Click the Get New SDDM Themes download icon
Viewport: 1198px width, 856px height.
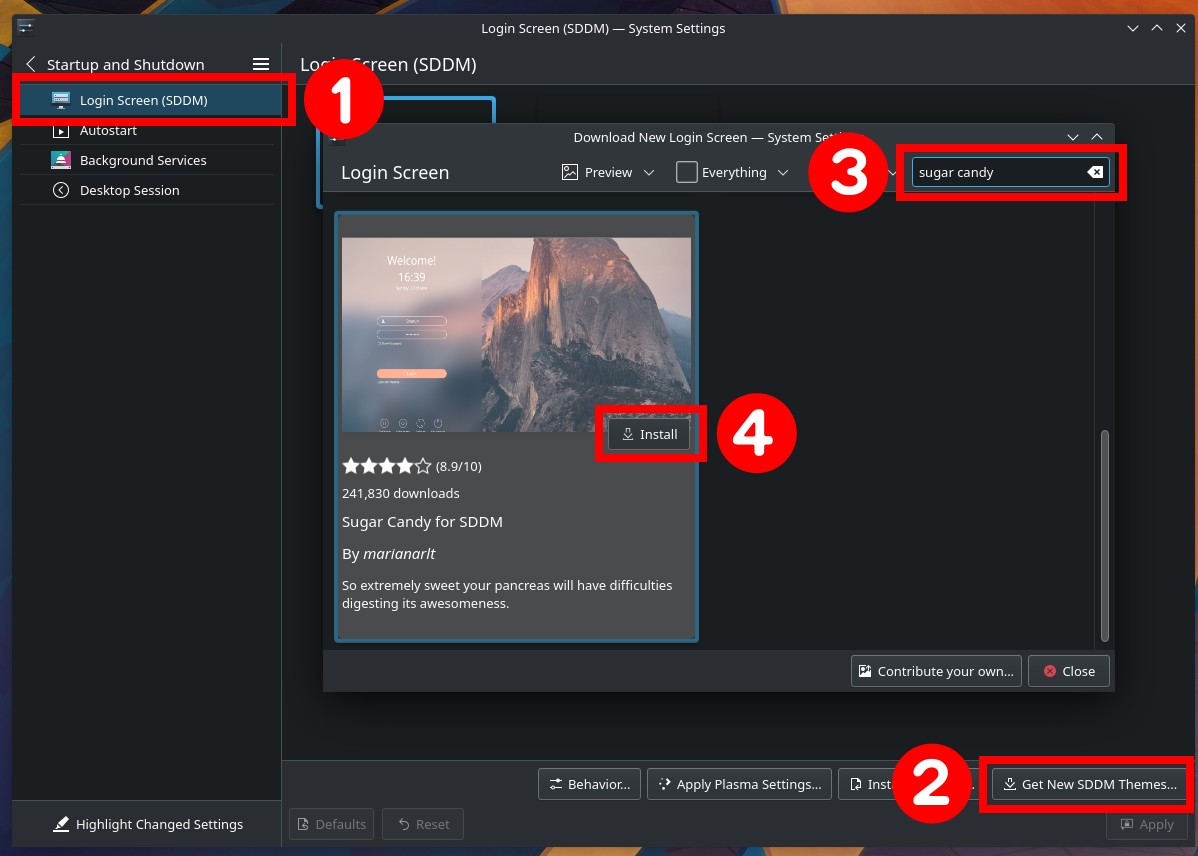point(1009,784)
